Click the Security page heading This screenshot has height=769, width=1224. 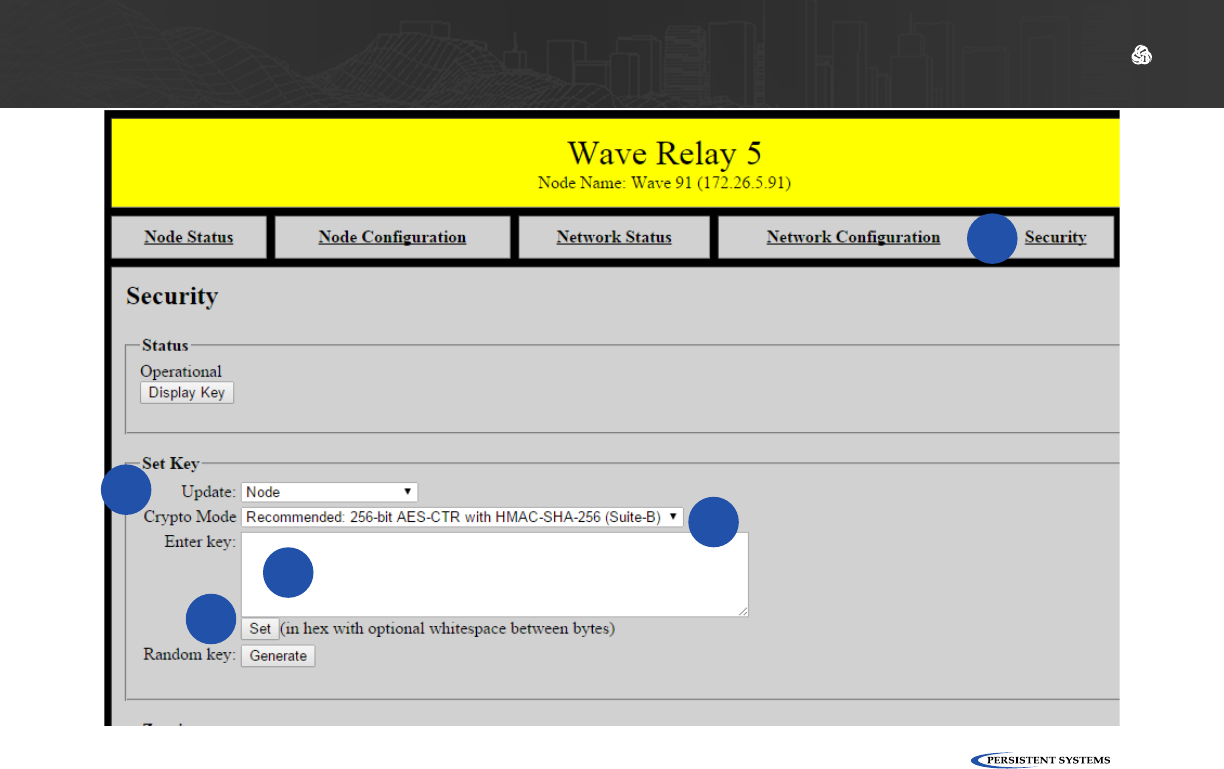tap(172, 296)
